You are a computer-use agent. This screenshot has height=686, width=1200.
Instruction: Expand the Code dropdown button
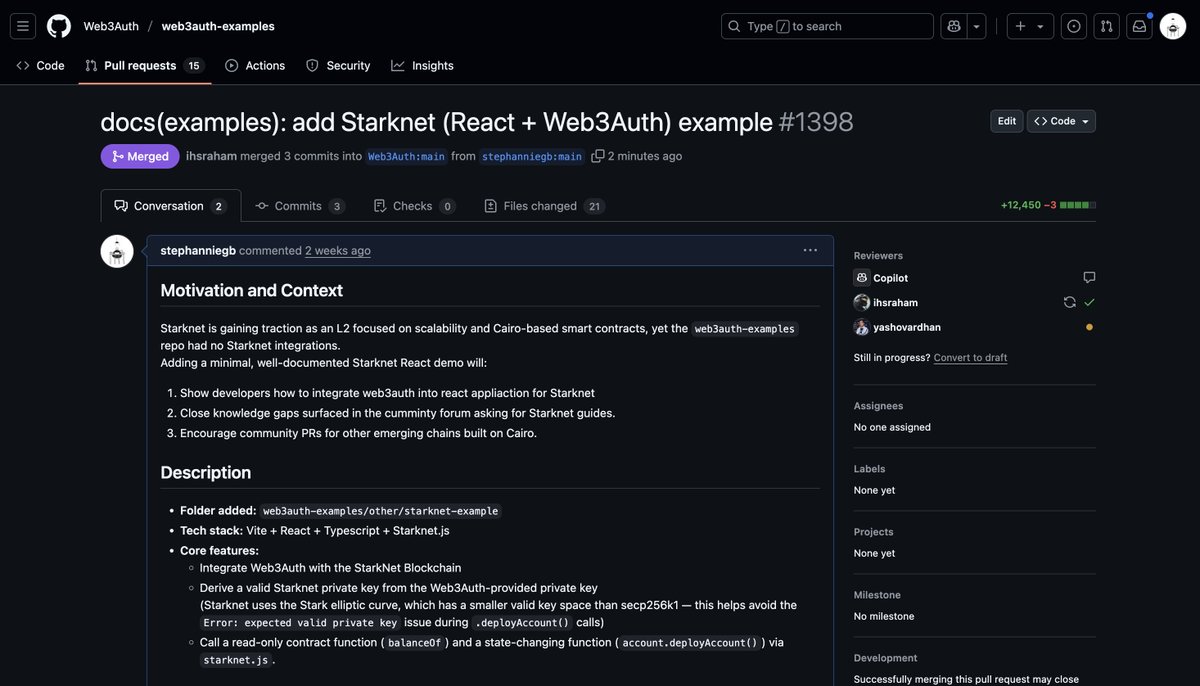(1062, 121)
